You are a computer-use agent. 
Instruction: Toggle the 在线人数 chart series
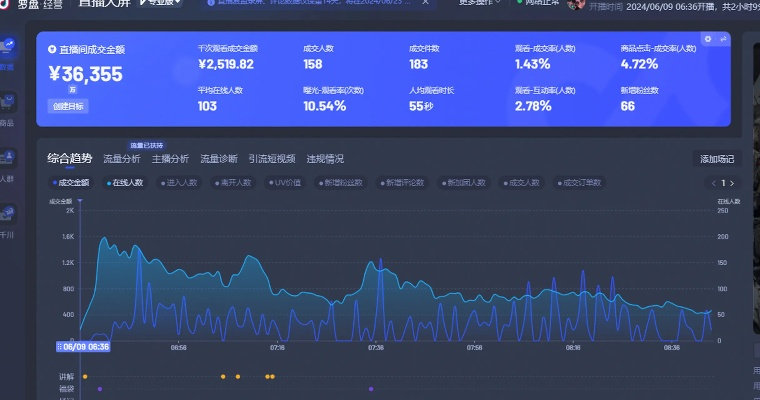point(124,183)
